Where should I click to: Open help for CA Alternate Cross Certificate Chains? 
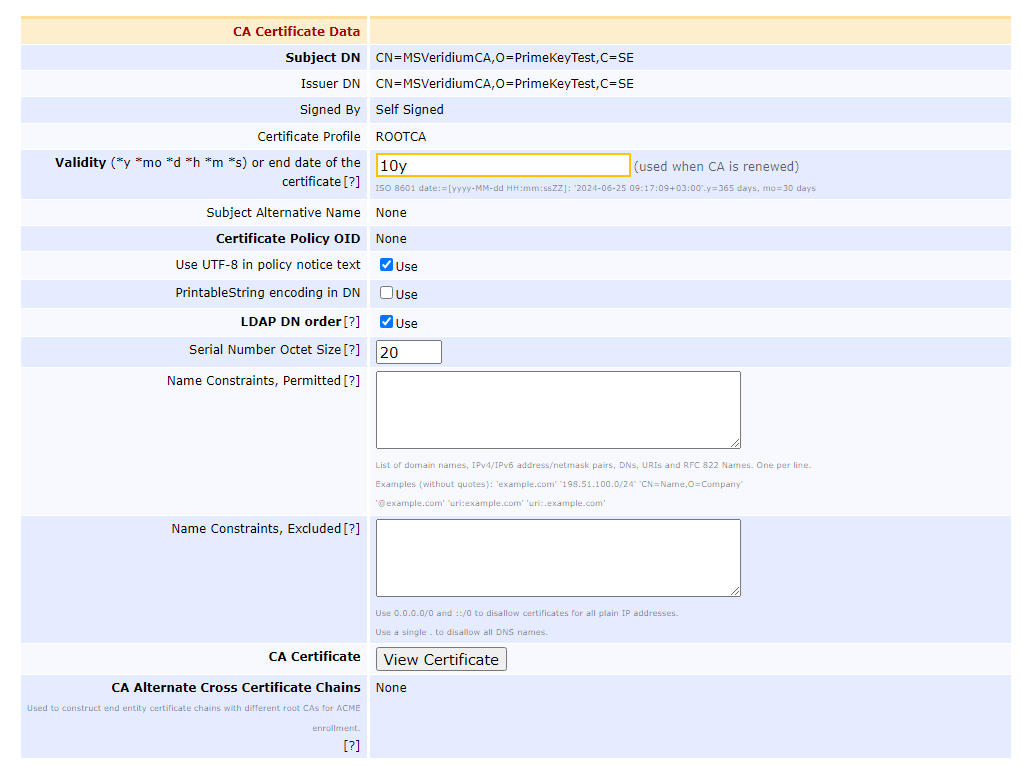351,746
